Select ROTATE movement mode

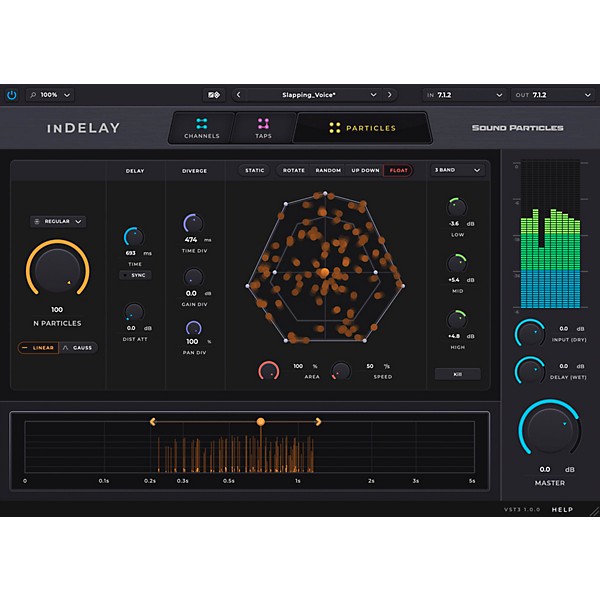click(293, 170)
